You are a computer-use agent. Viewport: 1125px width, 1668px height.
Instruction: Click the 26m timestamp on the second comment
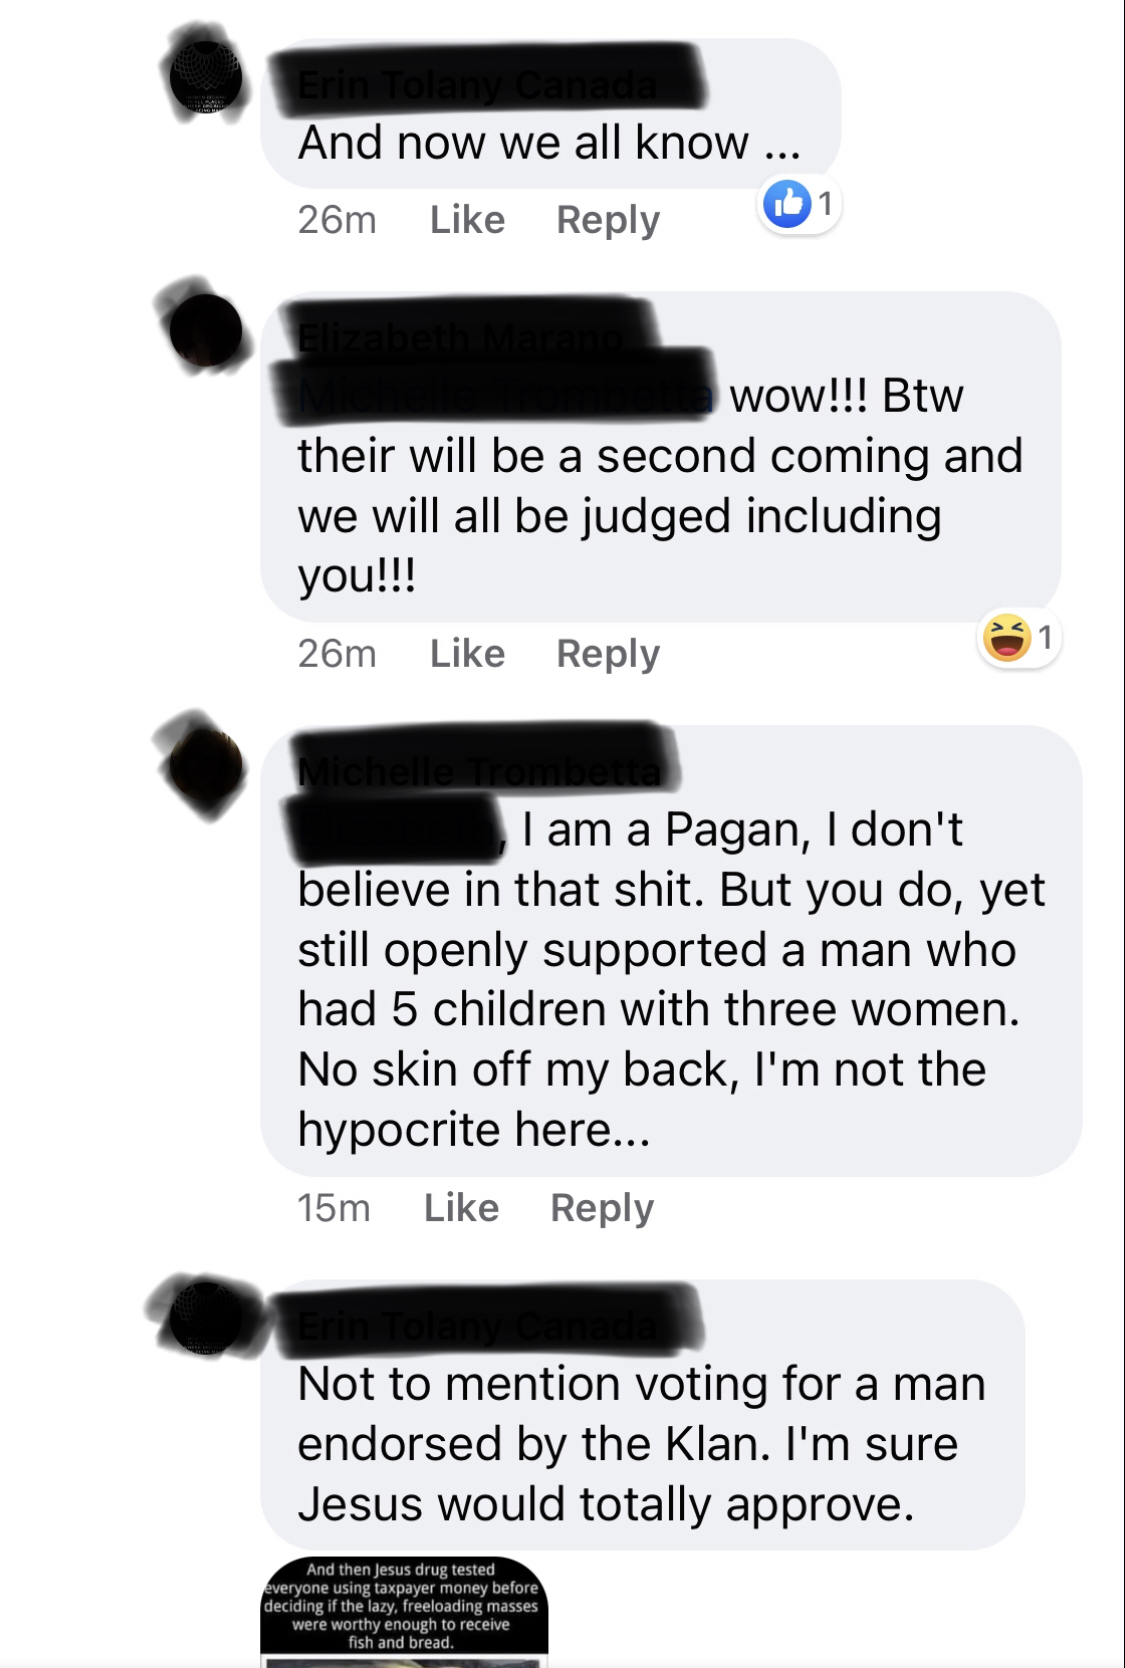(x=337, y=654)
